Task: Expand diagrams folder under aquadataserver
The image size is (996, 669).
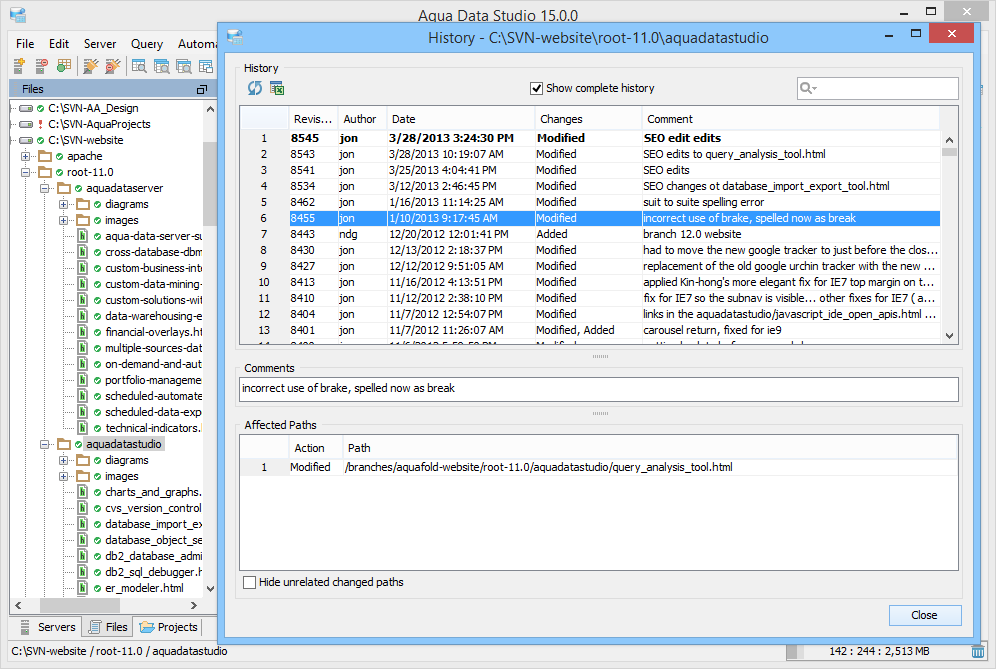Action: pos(64,204)
